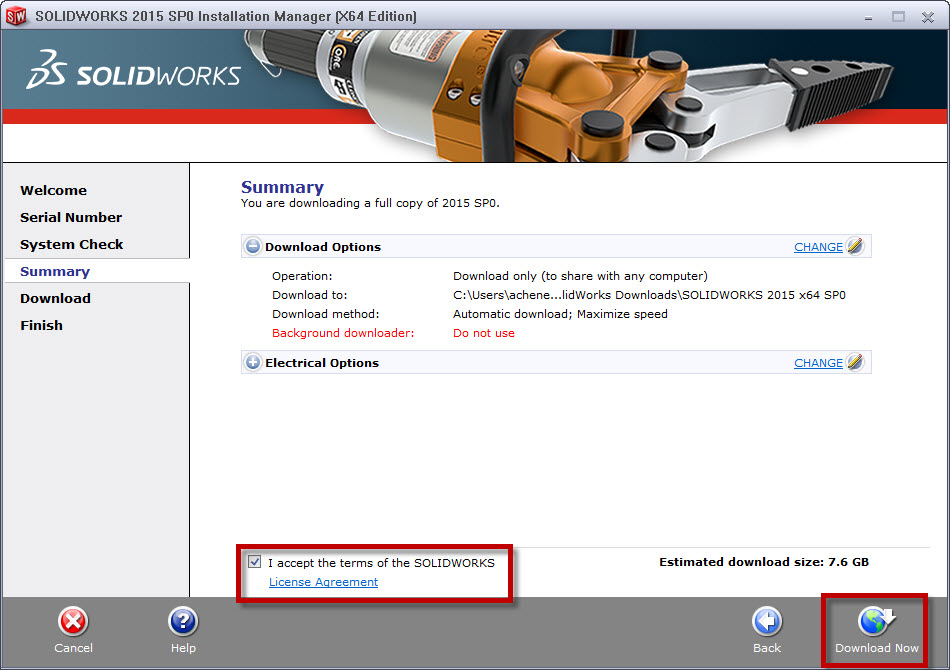Click the Back text label
This screenshot has width=950, height=670.
tap(767, 648)
